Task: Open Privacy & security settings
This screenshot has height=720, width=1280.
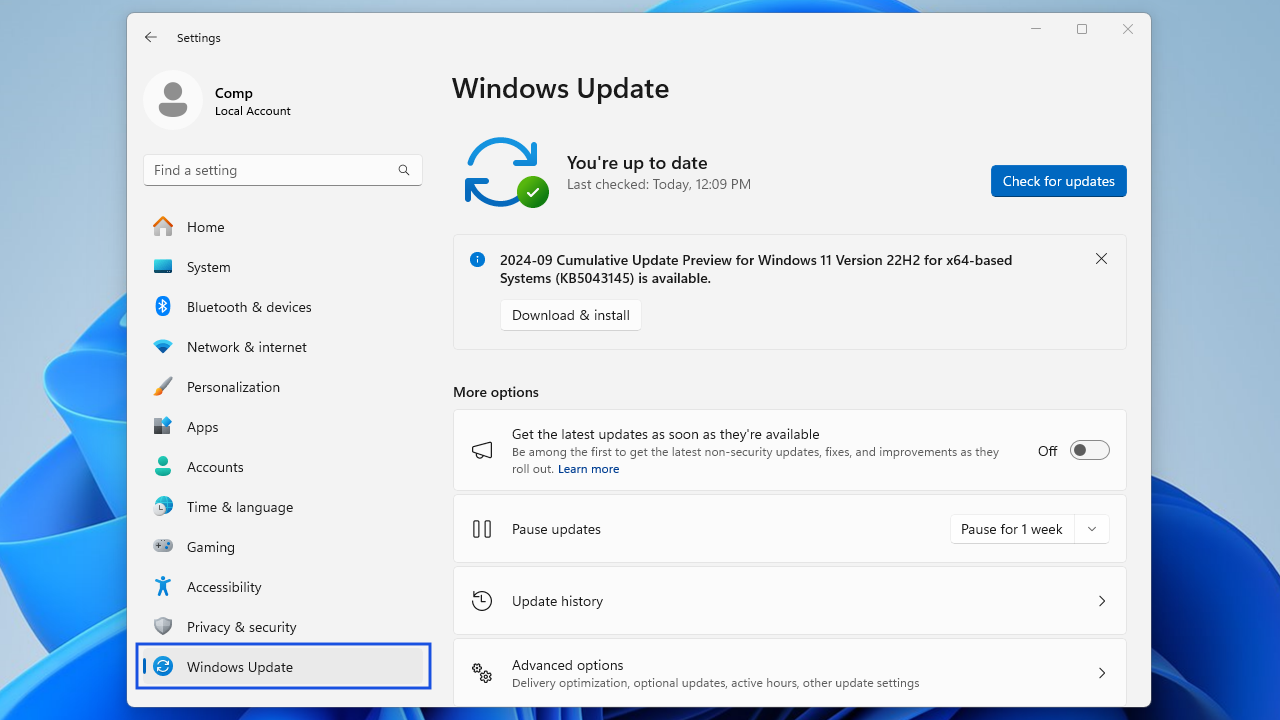Action: pos(283,627)
